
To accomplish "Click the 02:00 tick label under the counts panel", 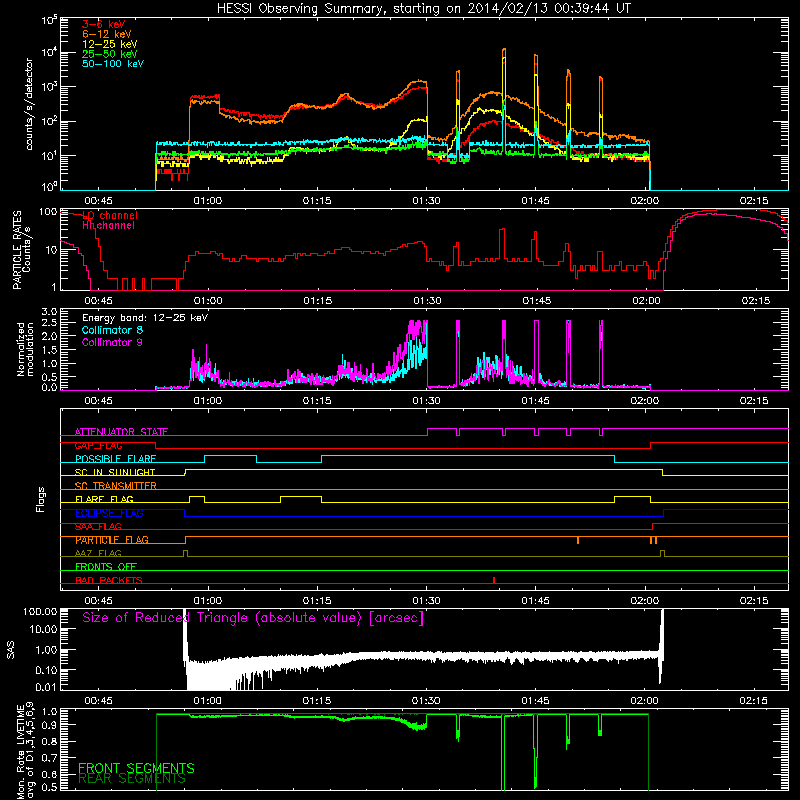I will (x=644, y=201).
